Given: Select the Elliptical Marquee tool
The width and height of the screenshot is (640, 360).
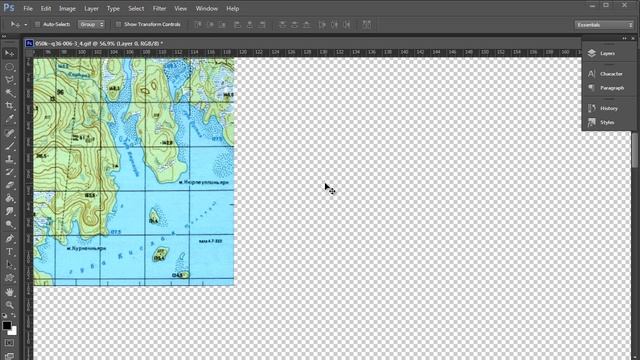Looking at the screenshot, I should [9, 67].
